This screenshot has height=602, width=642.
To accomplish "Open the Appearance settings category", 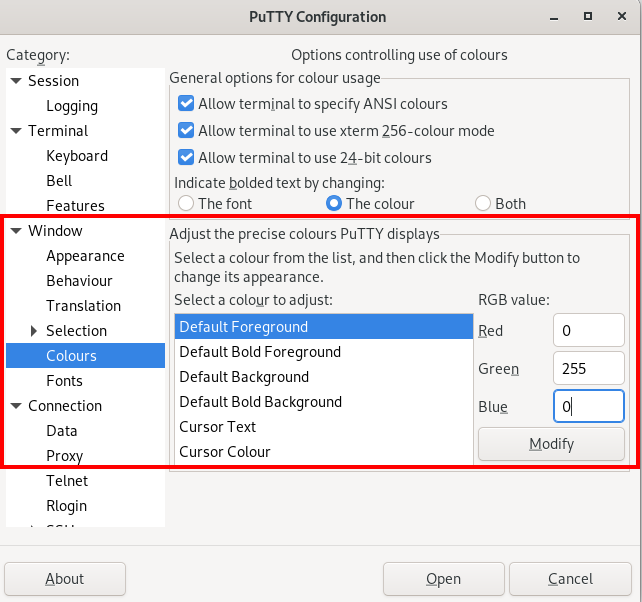I will (x=85, y=256).
